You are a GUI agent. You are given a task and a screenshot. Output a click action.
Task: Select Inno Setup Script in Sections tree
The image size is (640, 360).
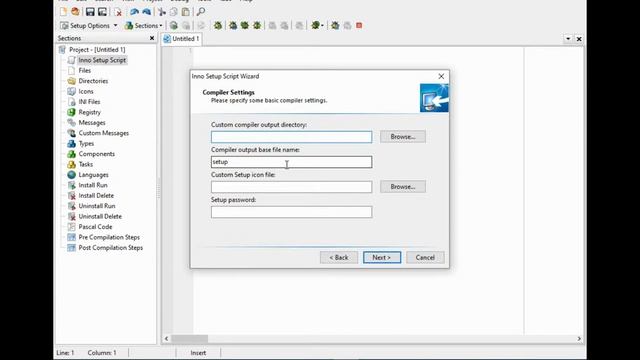coord(102,60)
